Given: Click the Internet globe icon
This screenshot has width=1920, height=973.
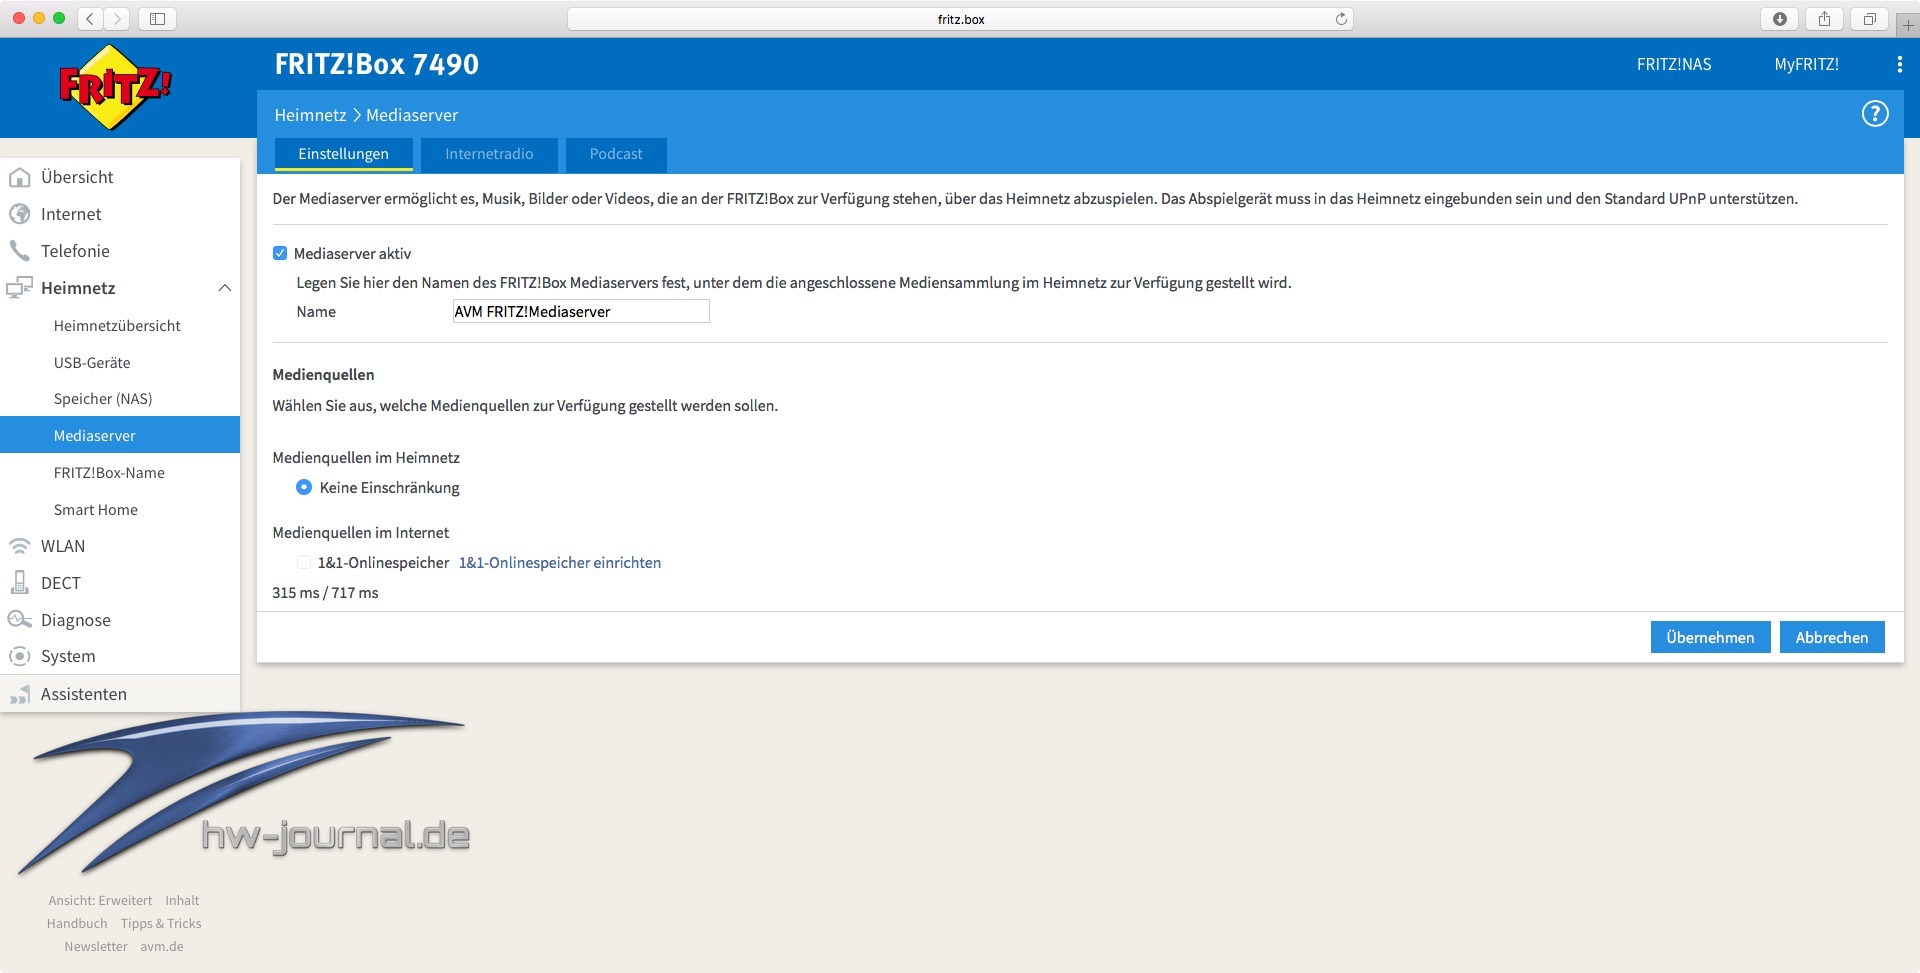Looking at the screenshot, I should click(x=19, y=214).
